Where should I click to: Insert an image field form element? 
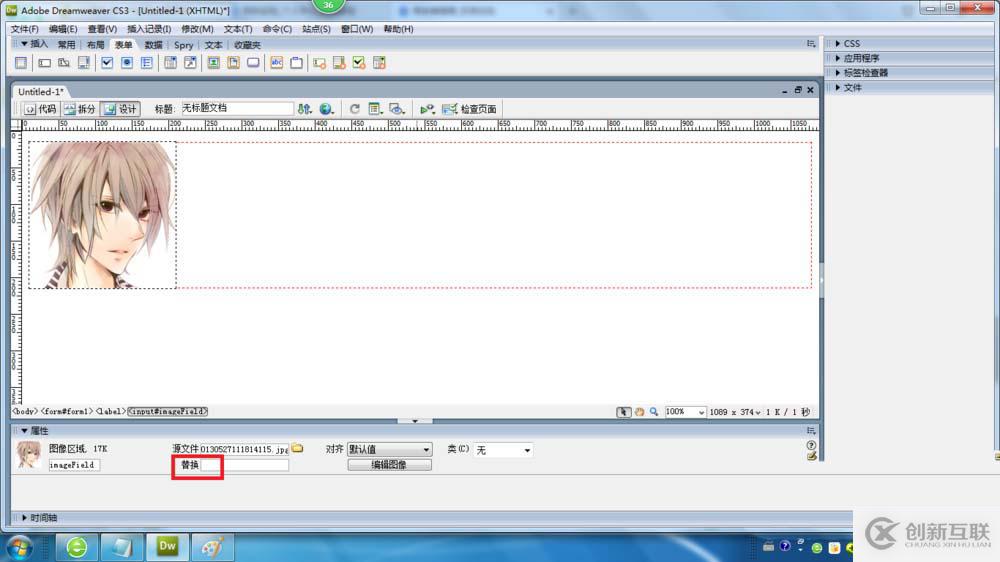(214, 63)
